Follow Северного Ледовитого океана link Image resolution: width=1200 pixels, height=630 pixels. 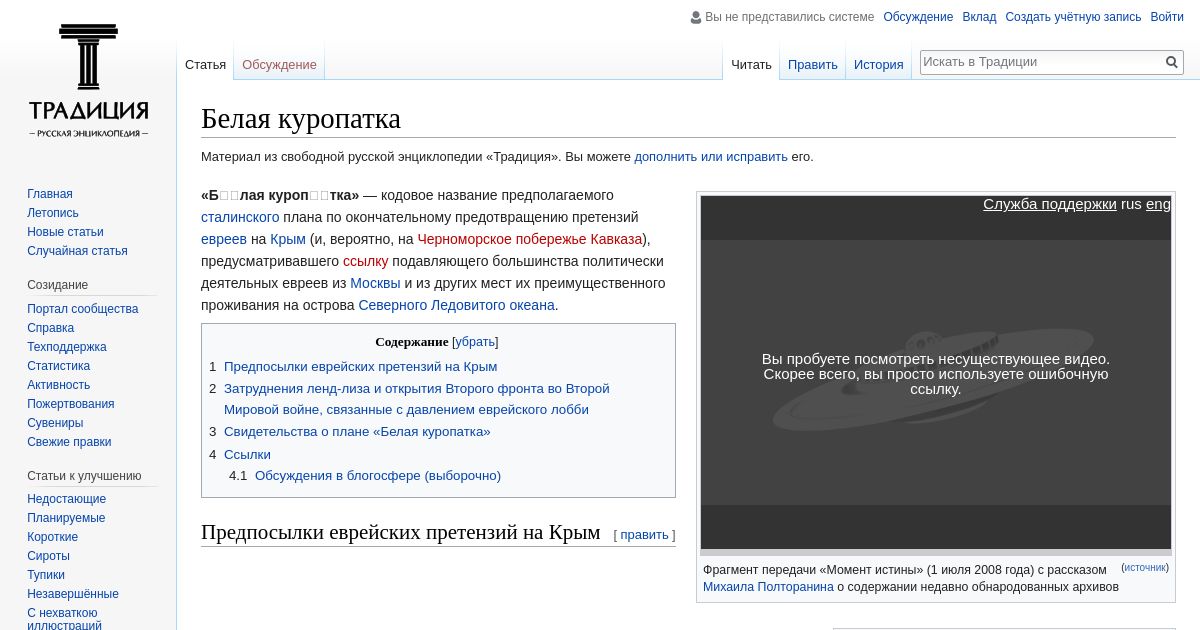[456, 305]
